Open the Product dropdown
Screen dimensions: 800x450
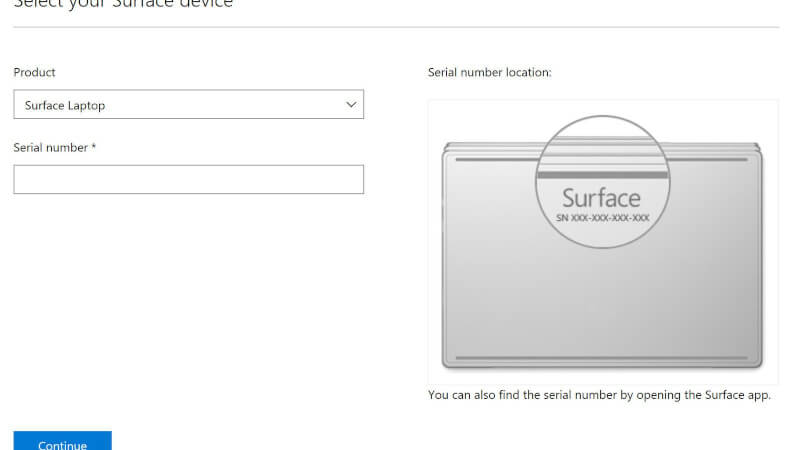188,105
